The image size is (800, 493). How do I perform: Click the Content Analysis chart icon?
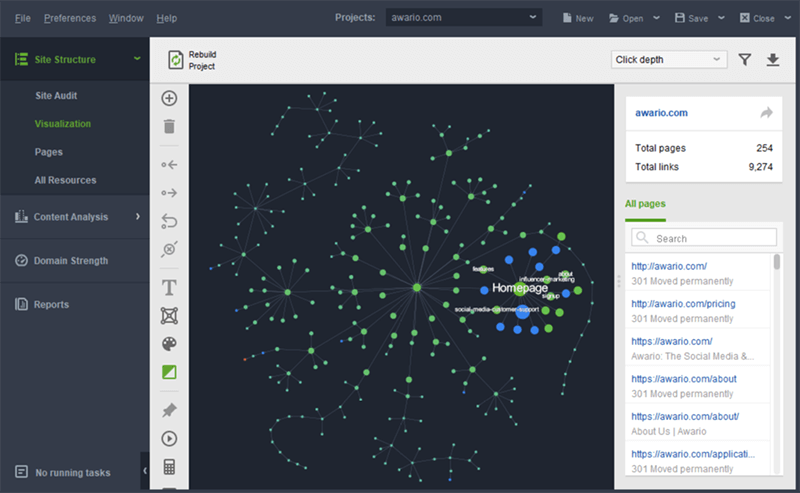(21, 216)
